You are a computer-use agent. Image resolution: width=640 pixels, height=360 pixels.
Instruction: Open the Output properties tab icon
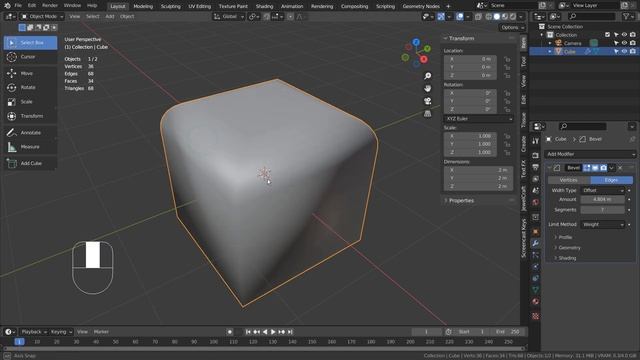coord(536,167)
